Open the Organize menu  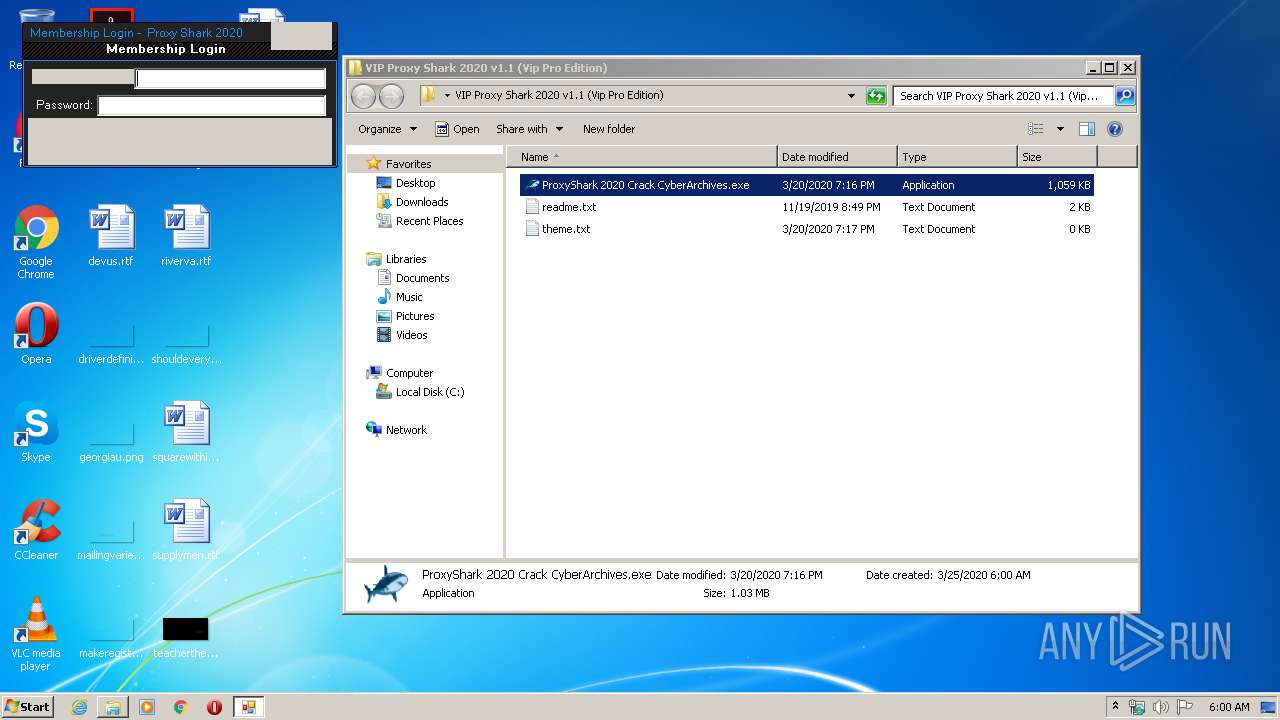coord(387,129)
